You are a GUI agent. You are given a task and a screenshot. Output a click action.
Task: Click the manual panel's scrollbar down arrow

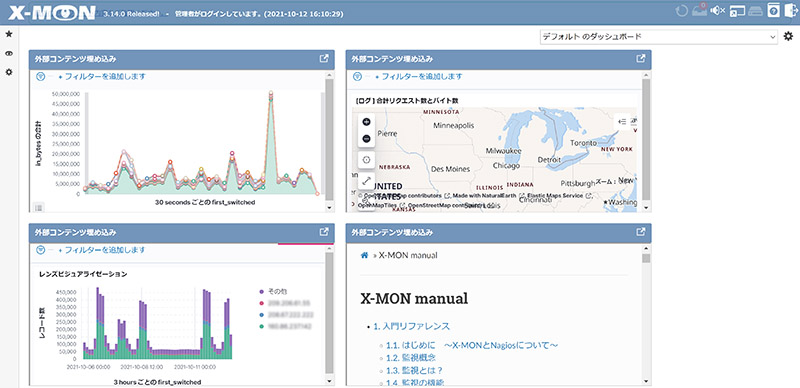646,381
